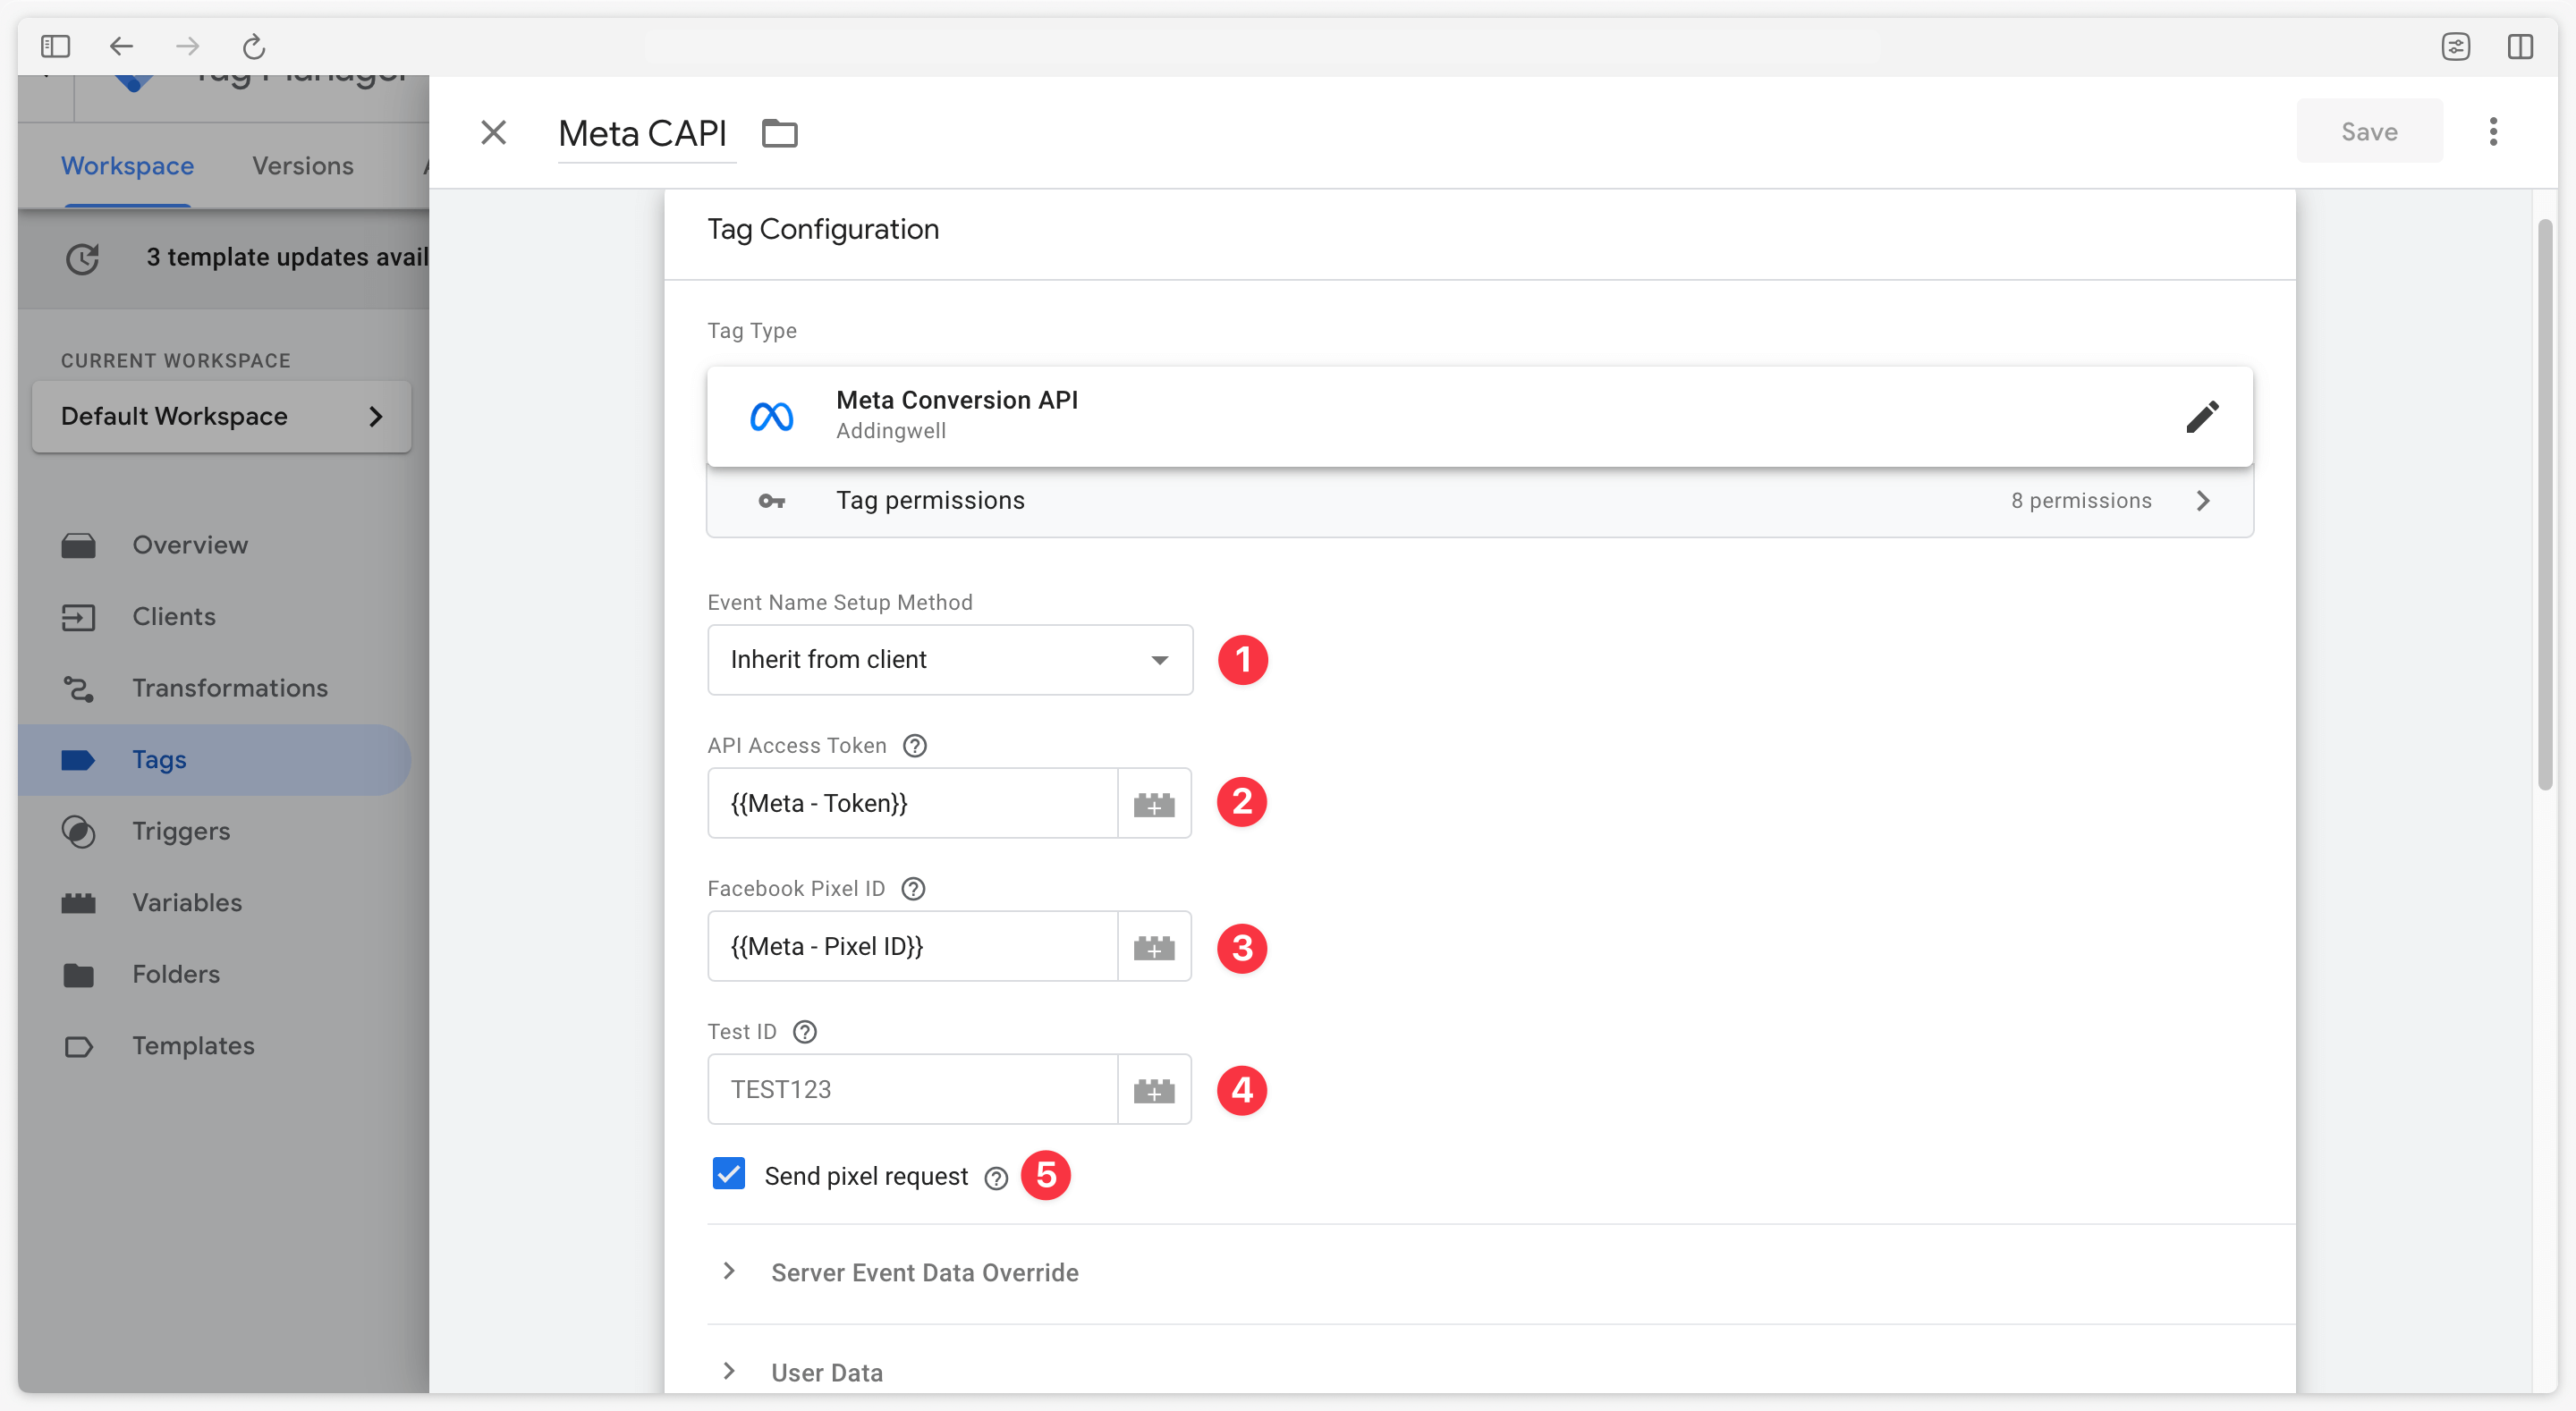
Task: Reload the page
Action: point(254,46)
